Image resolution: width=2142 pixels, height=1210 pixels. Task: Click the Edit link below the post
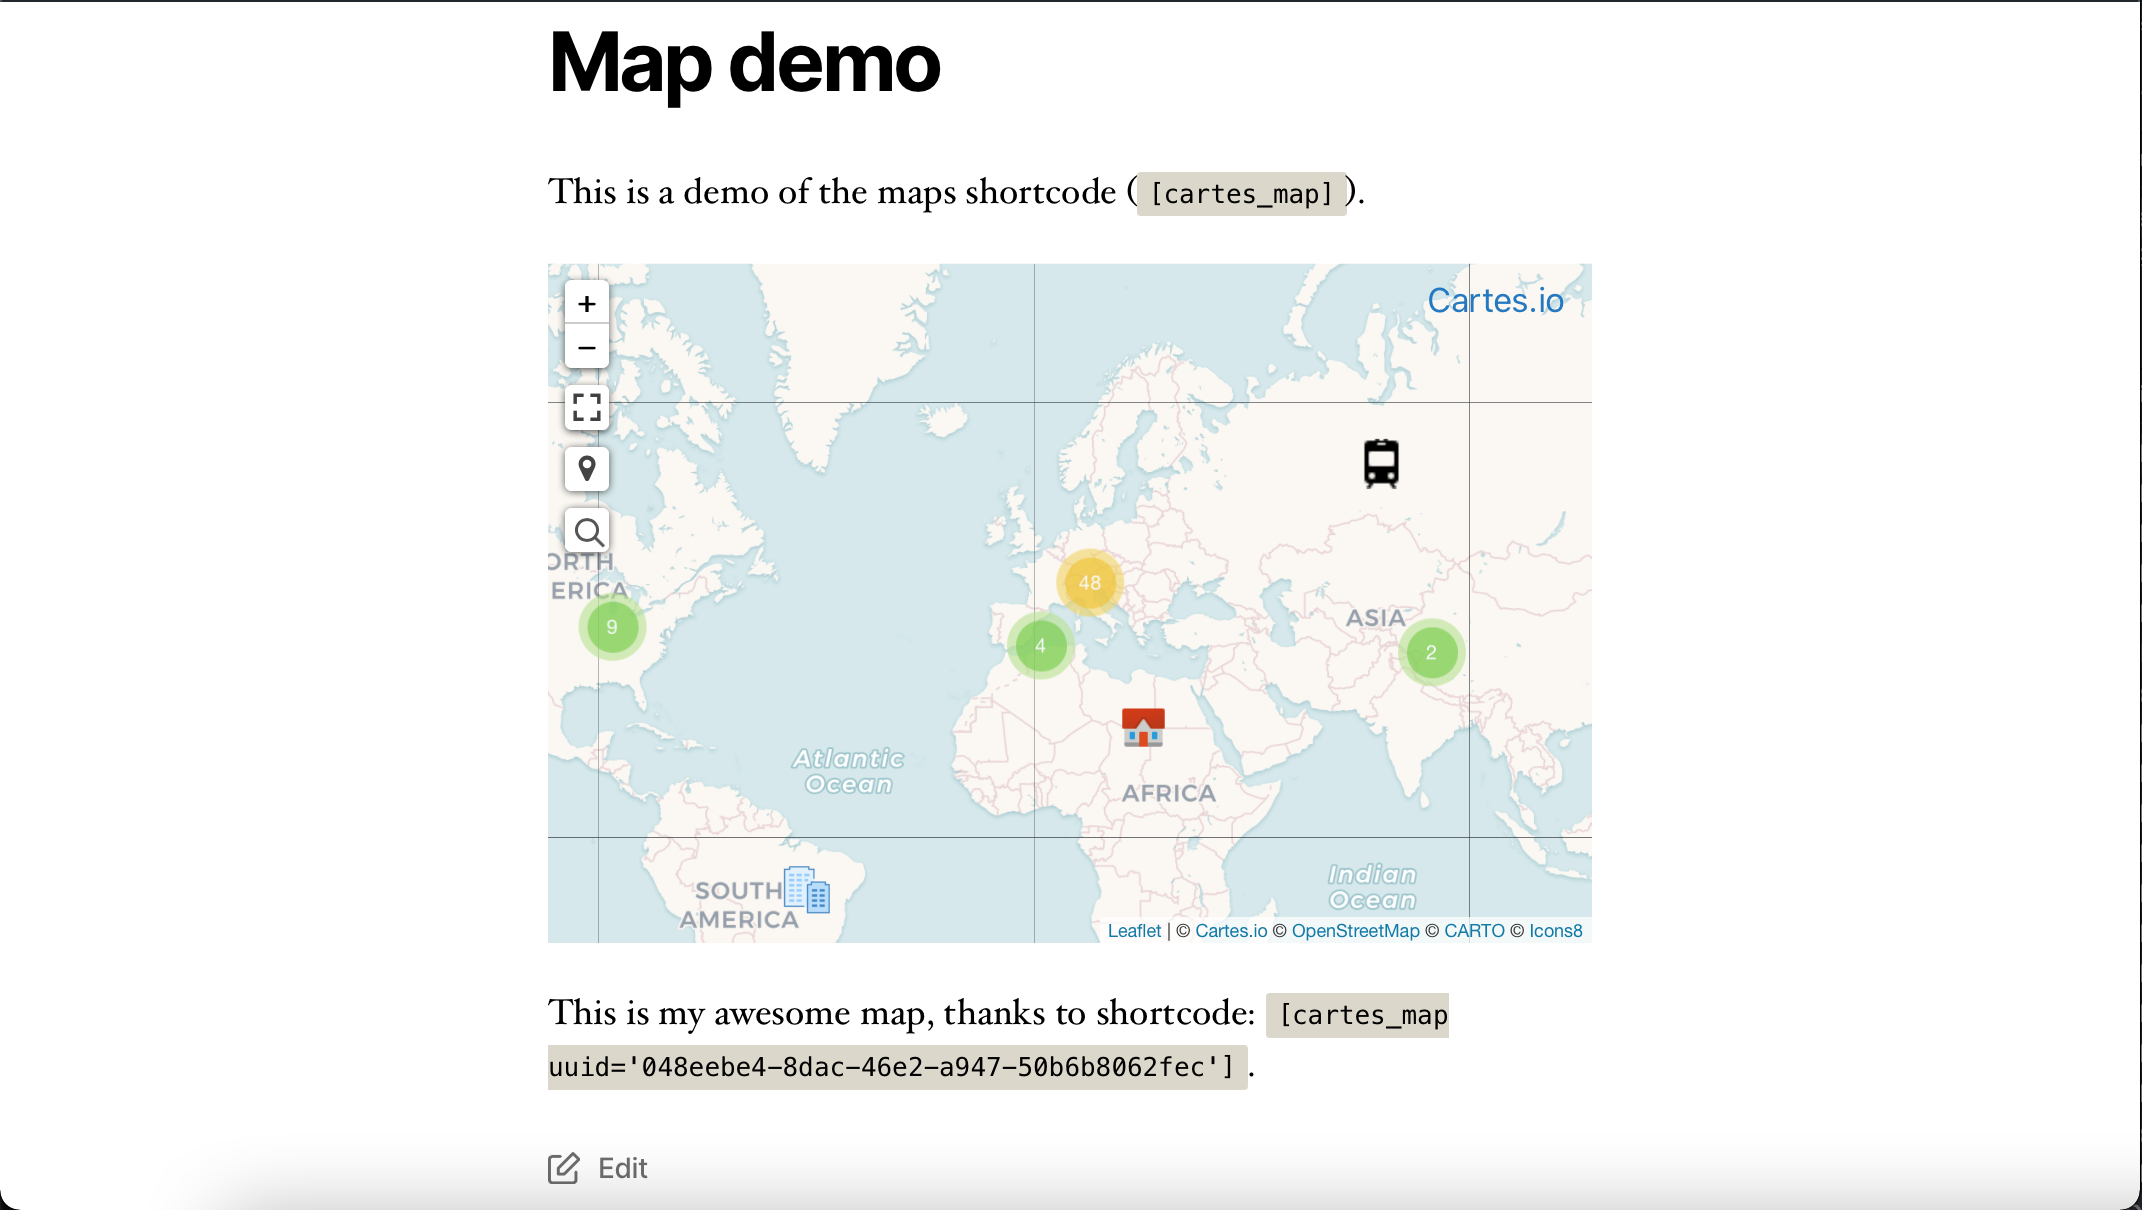(622, 1168)
